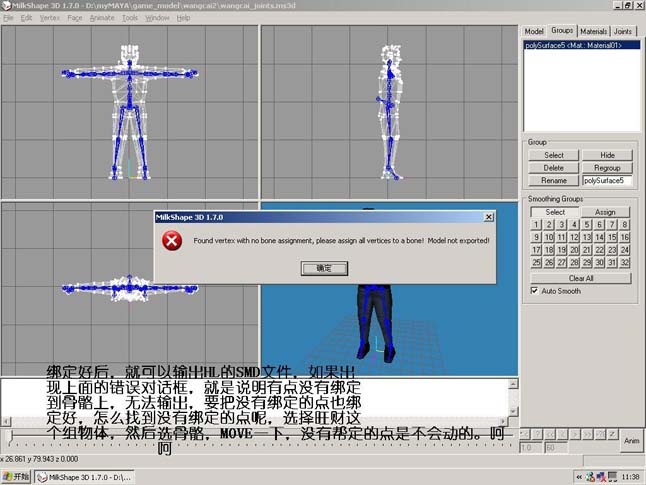
Task: Click the rewind (<<) playback button
Action: point(550,434)
